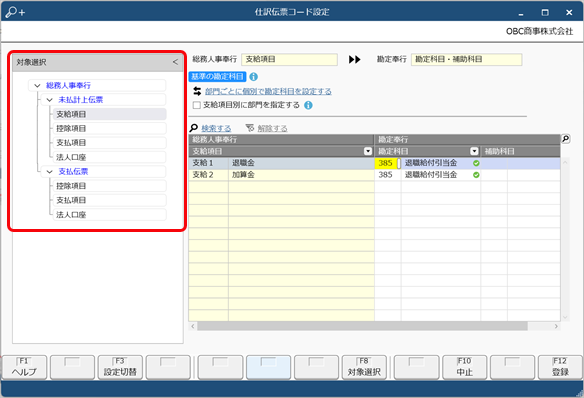584x398 pixels.
Task: Click the 検索する link
Action: pyautogui.click(x=216, y=129)
